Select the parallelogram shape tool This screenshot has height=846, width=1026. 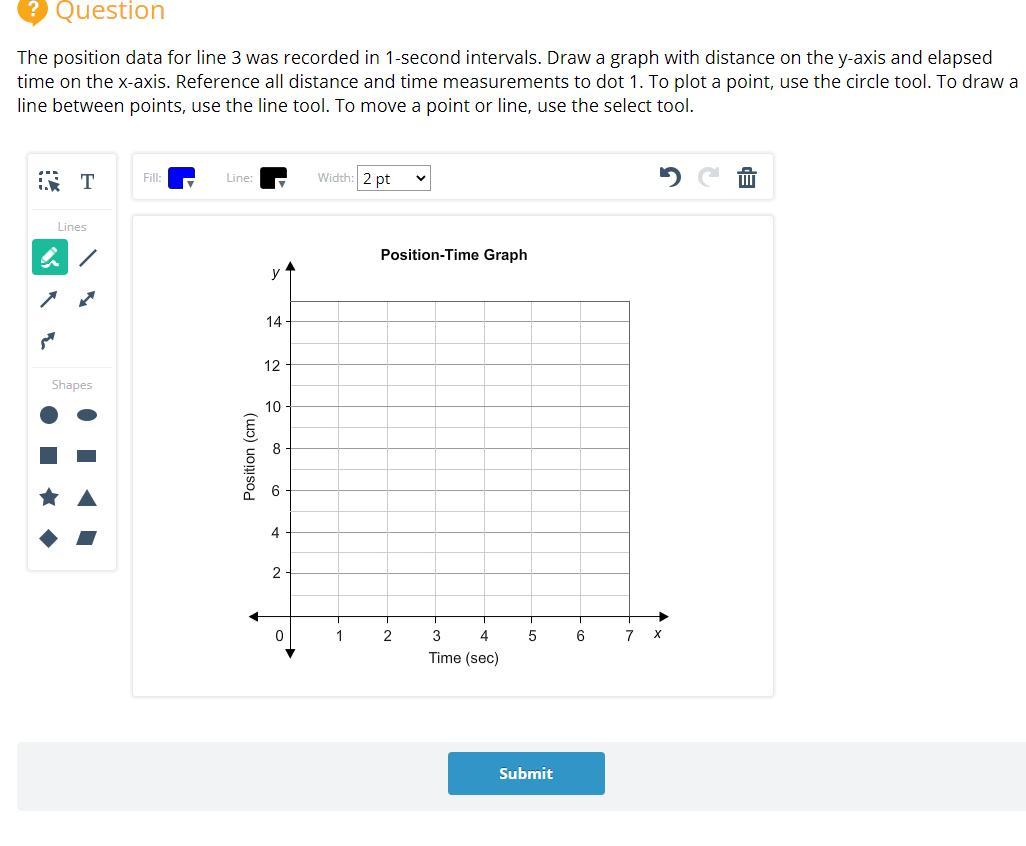[x=88, y=538]
